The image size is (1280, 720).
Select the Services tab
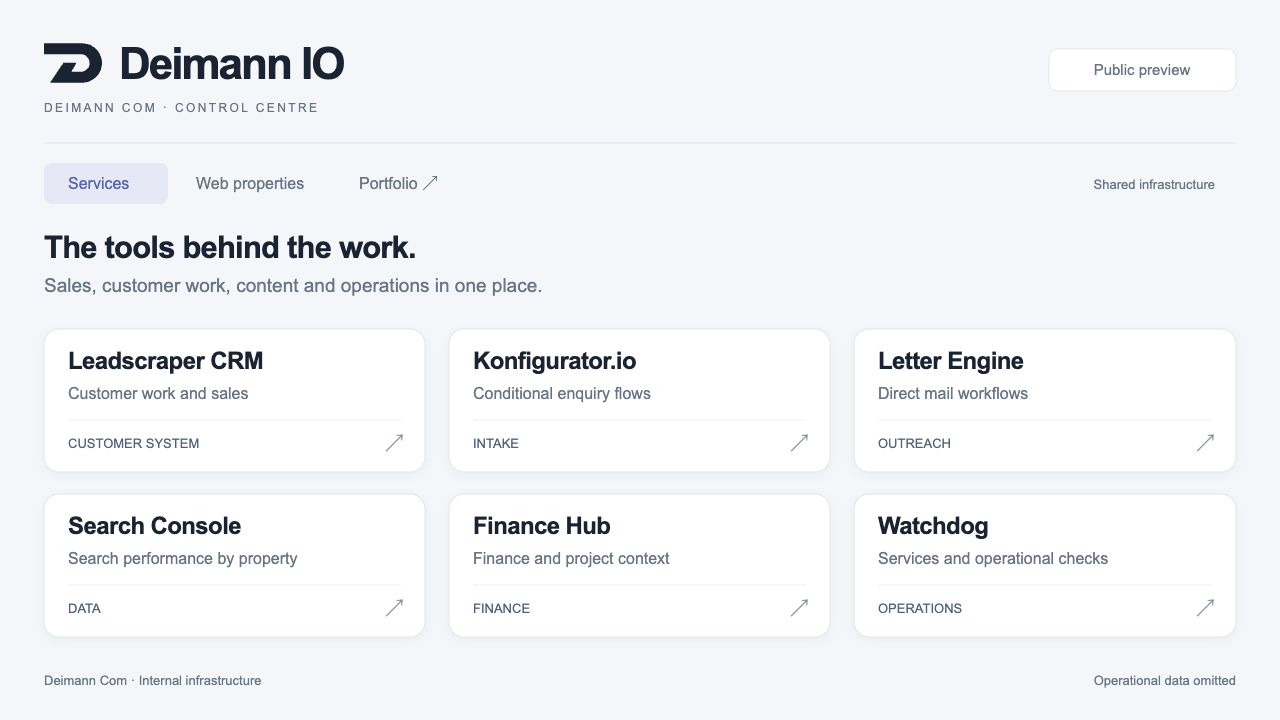[x=106, y=184]
